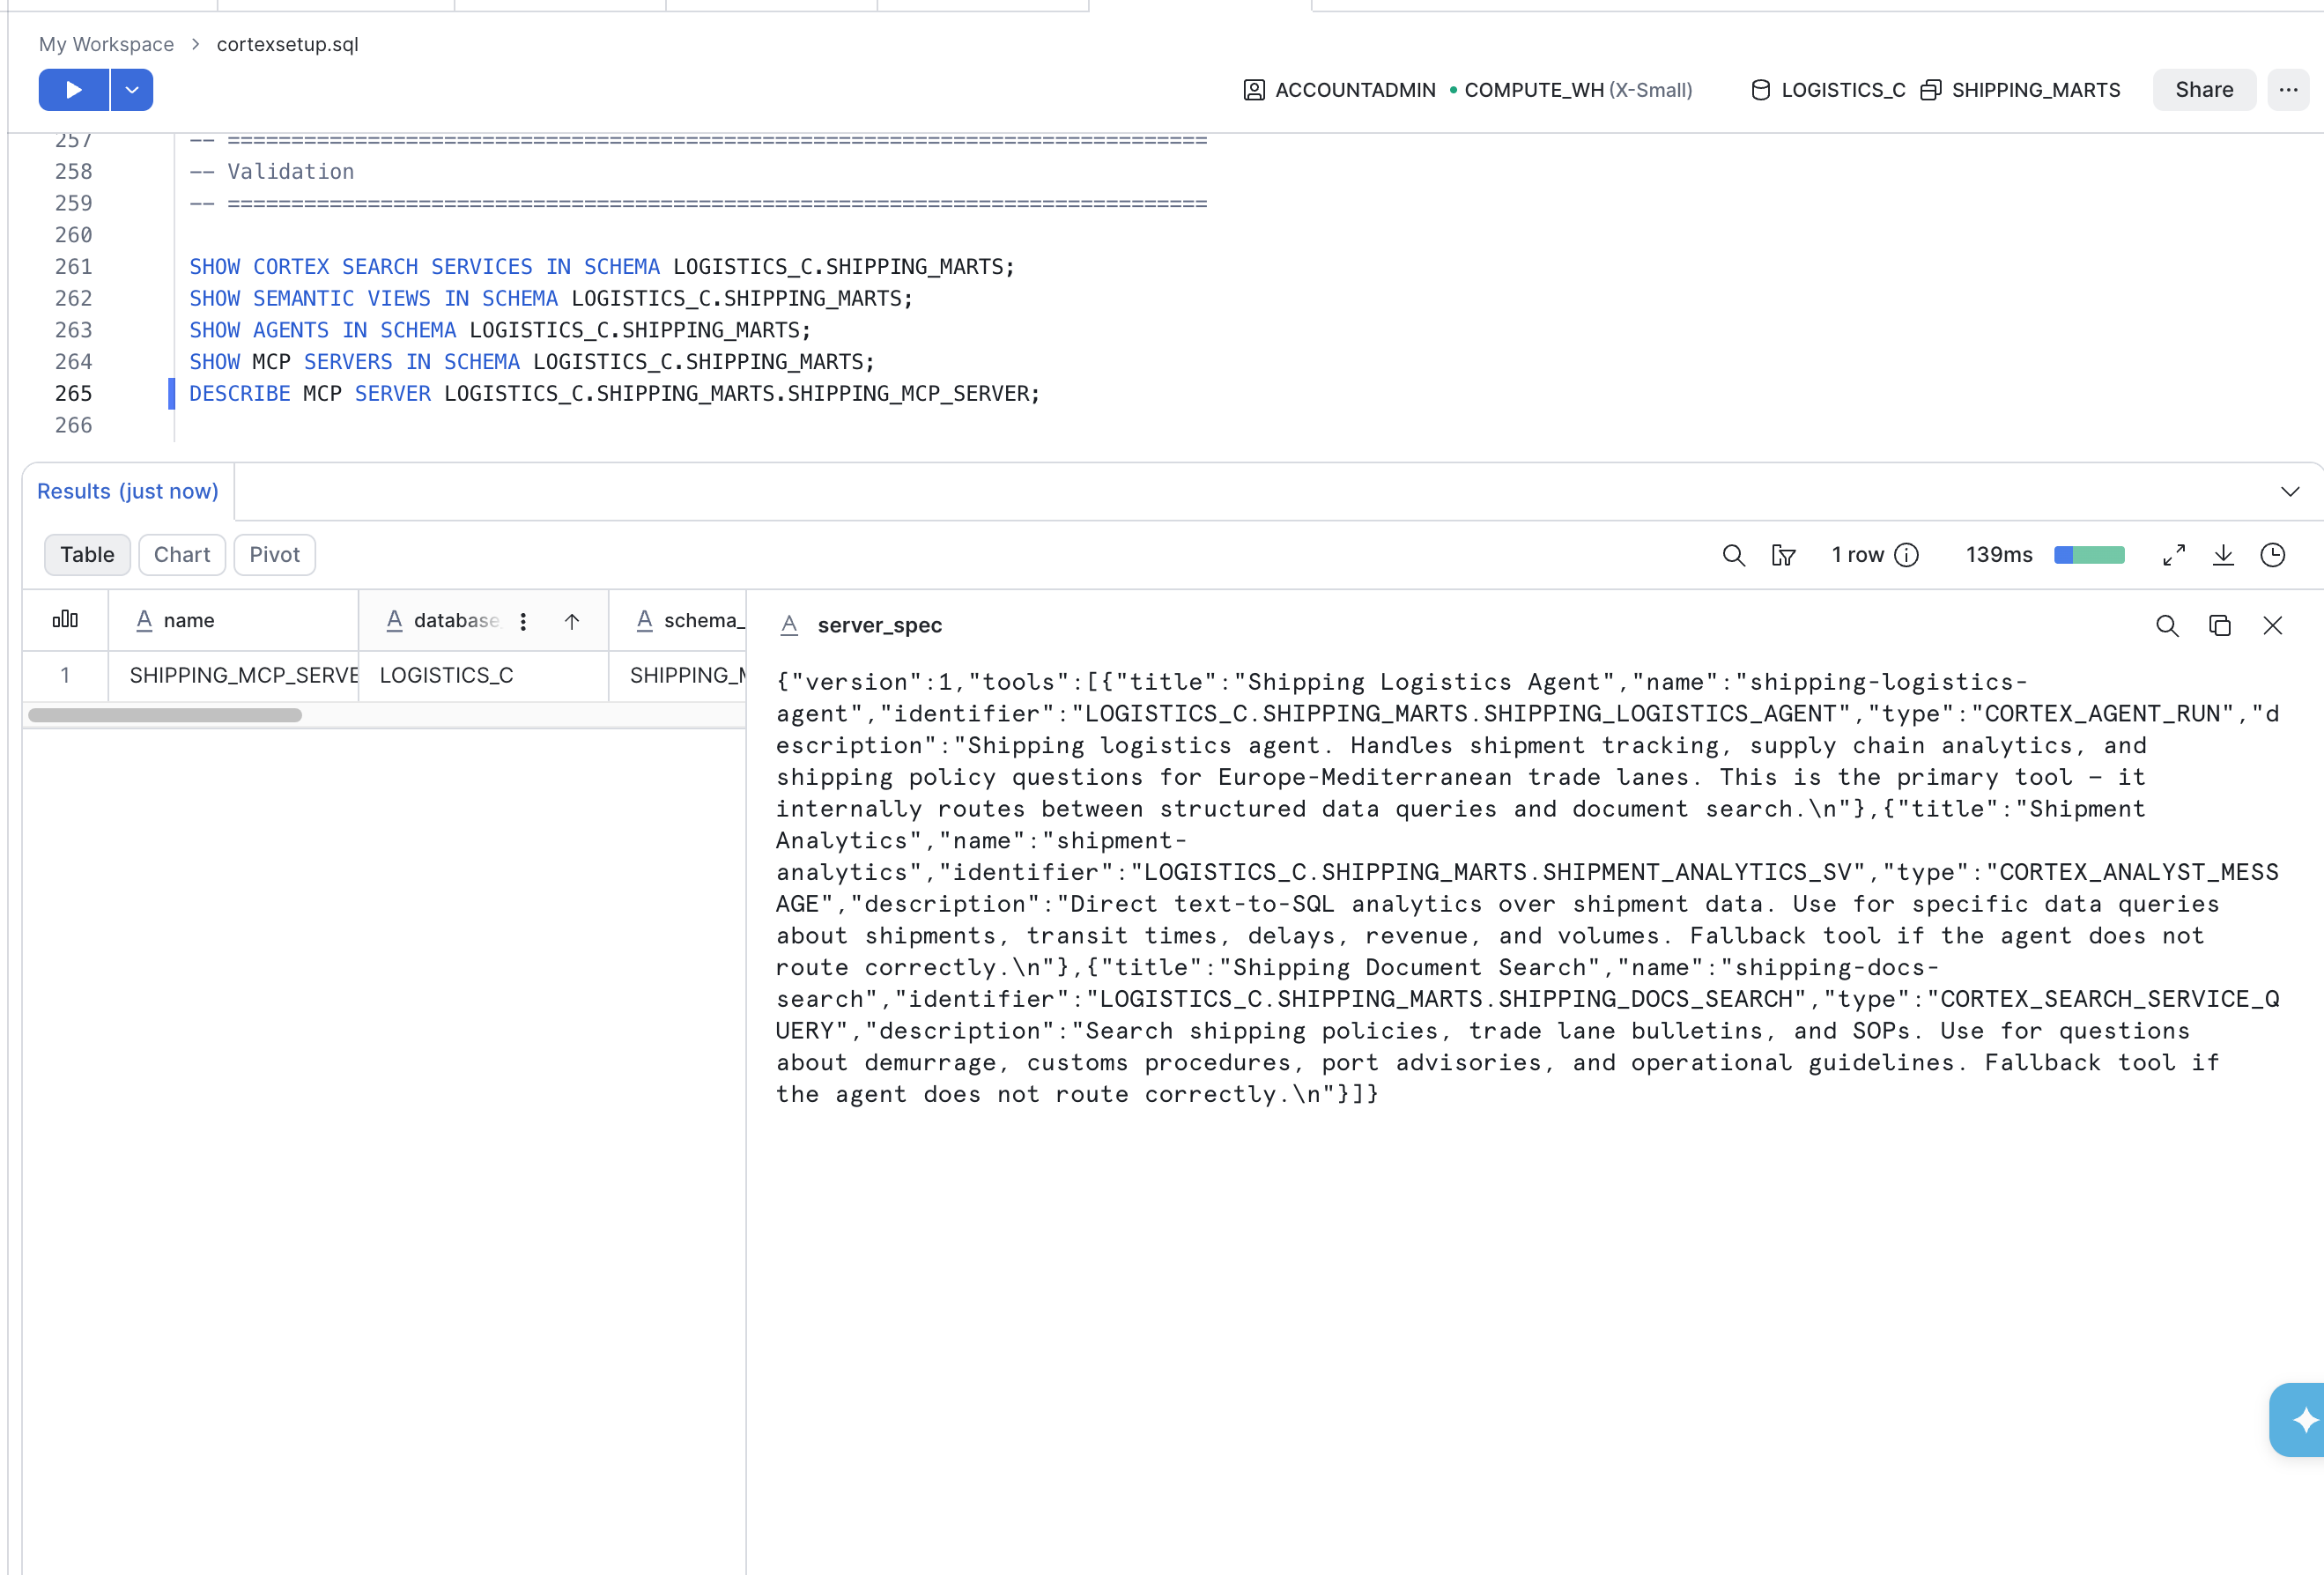The width and height of the screenshot is (2324, 1575).
Task: Click the column statistics chart icon
Action: click(x=65, y=619)
